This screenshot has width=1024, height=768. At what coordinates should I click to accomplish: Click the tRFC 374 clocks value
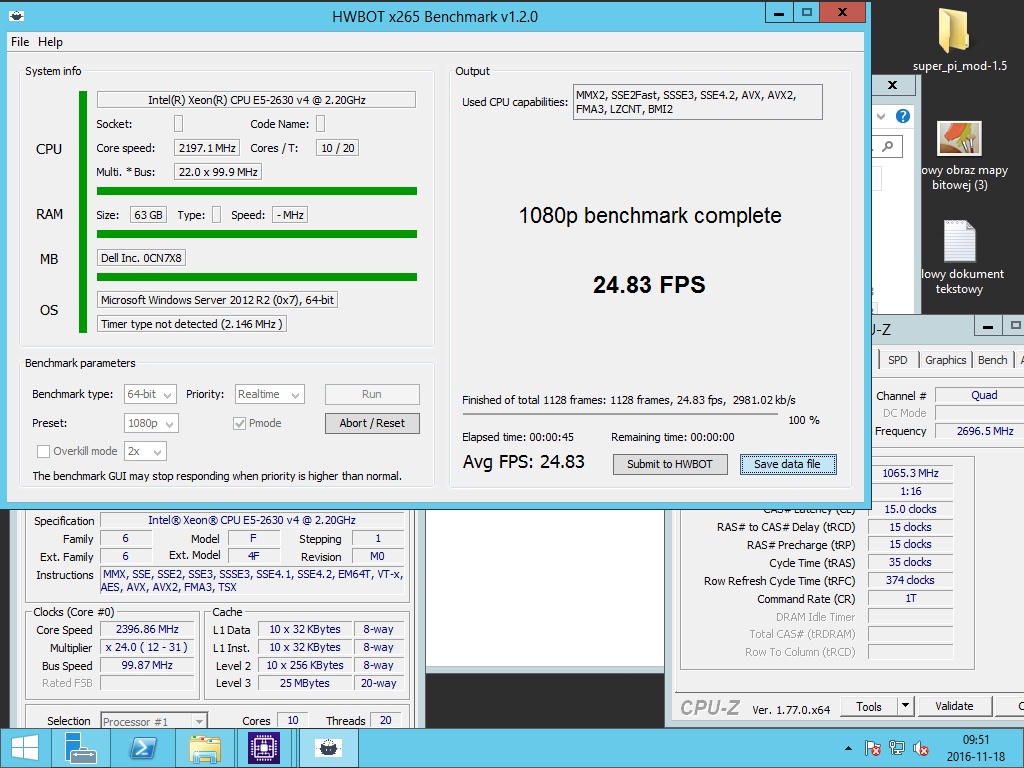(x=910, y=580)
